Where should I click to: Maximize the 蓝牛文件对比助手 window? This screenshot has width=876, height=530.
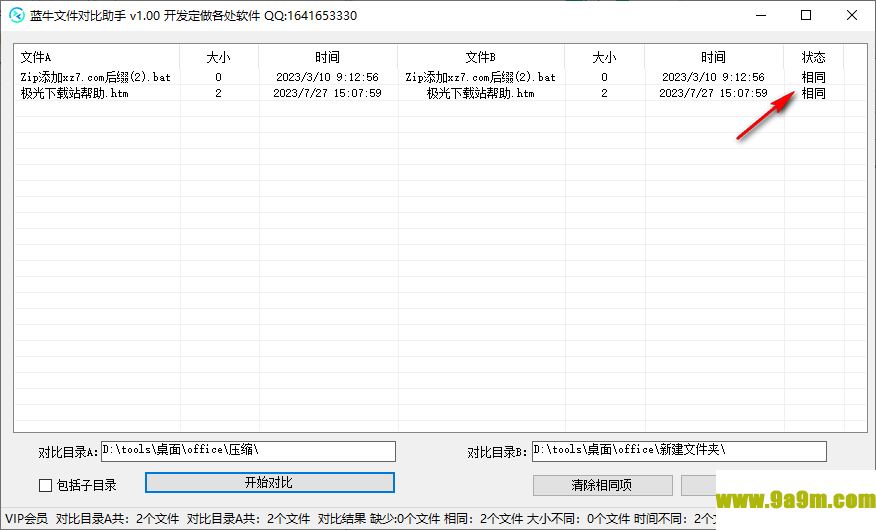pos(806,15)
